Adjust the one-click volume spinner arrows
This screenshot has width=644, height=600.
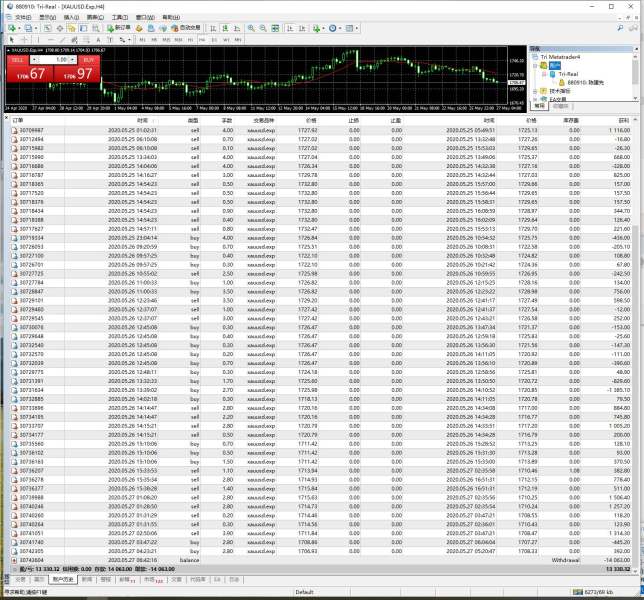73,60
